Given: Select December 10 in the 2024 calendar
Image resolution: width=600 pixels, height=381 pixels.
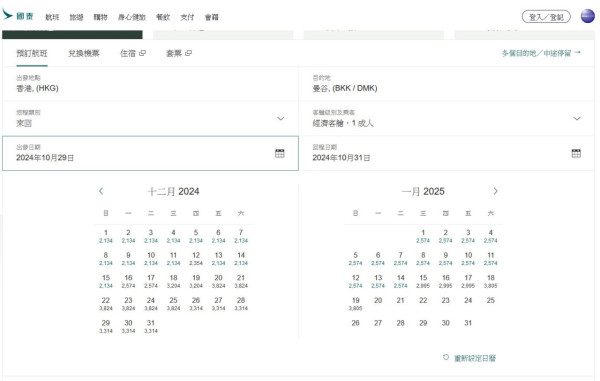Looking at the screenshot, I should click(x=151, y=259).
